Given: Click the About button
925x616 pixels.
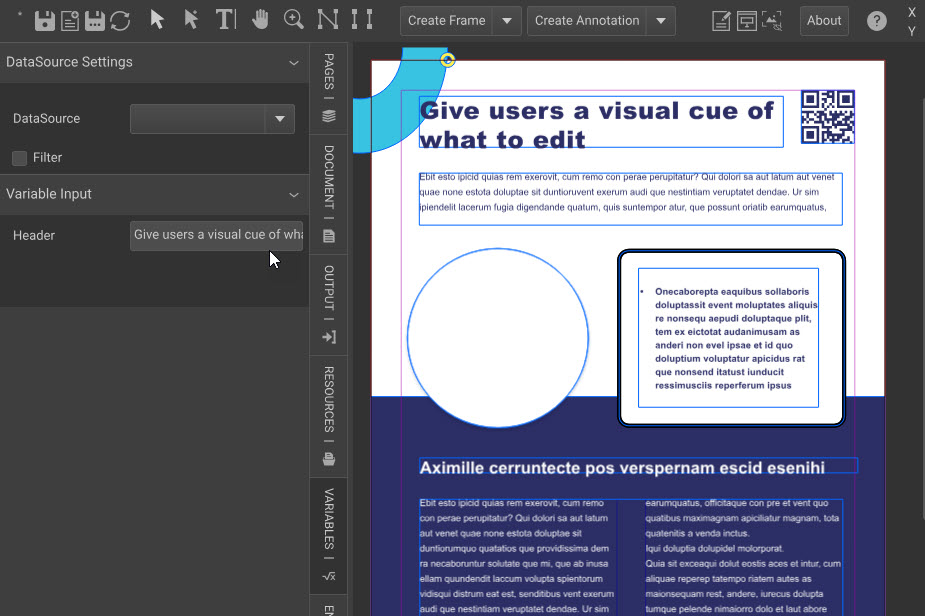Looking at the screenshot, I should coord(824,21).
